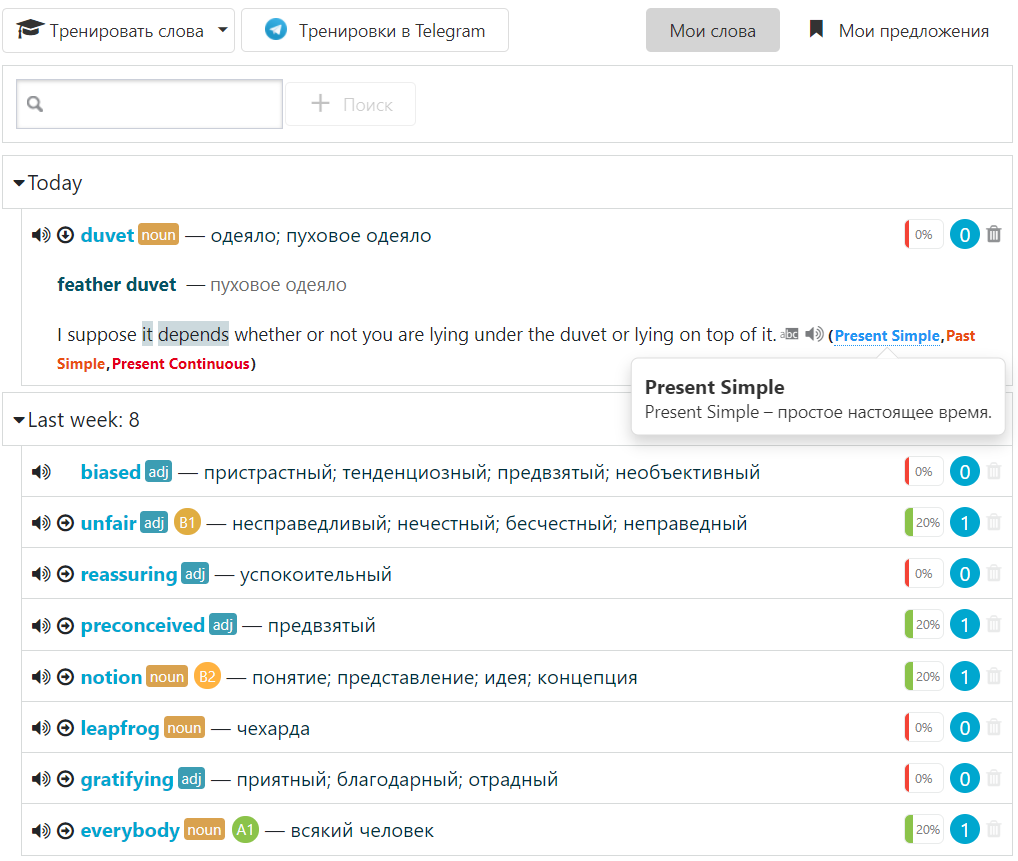
Task: Click the circled arrow icon beside everybody
Action: click(x=66, y=830)
